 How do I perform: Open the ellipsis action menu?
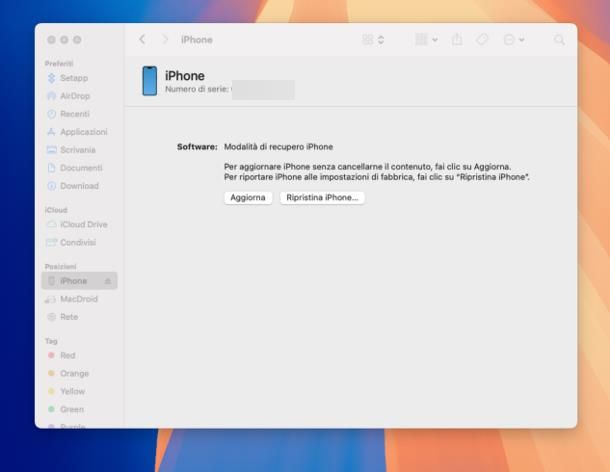click(x=514, y=40)
